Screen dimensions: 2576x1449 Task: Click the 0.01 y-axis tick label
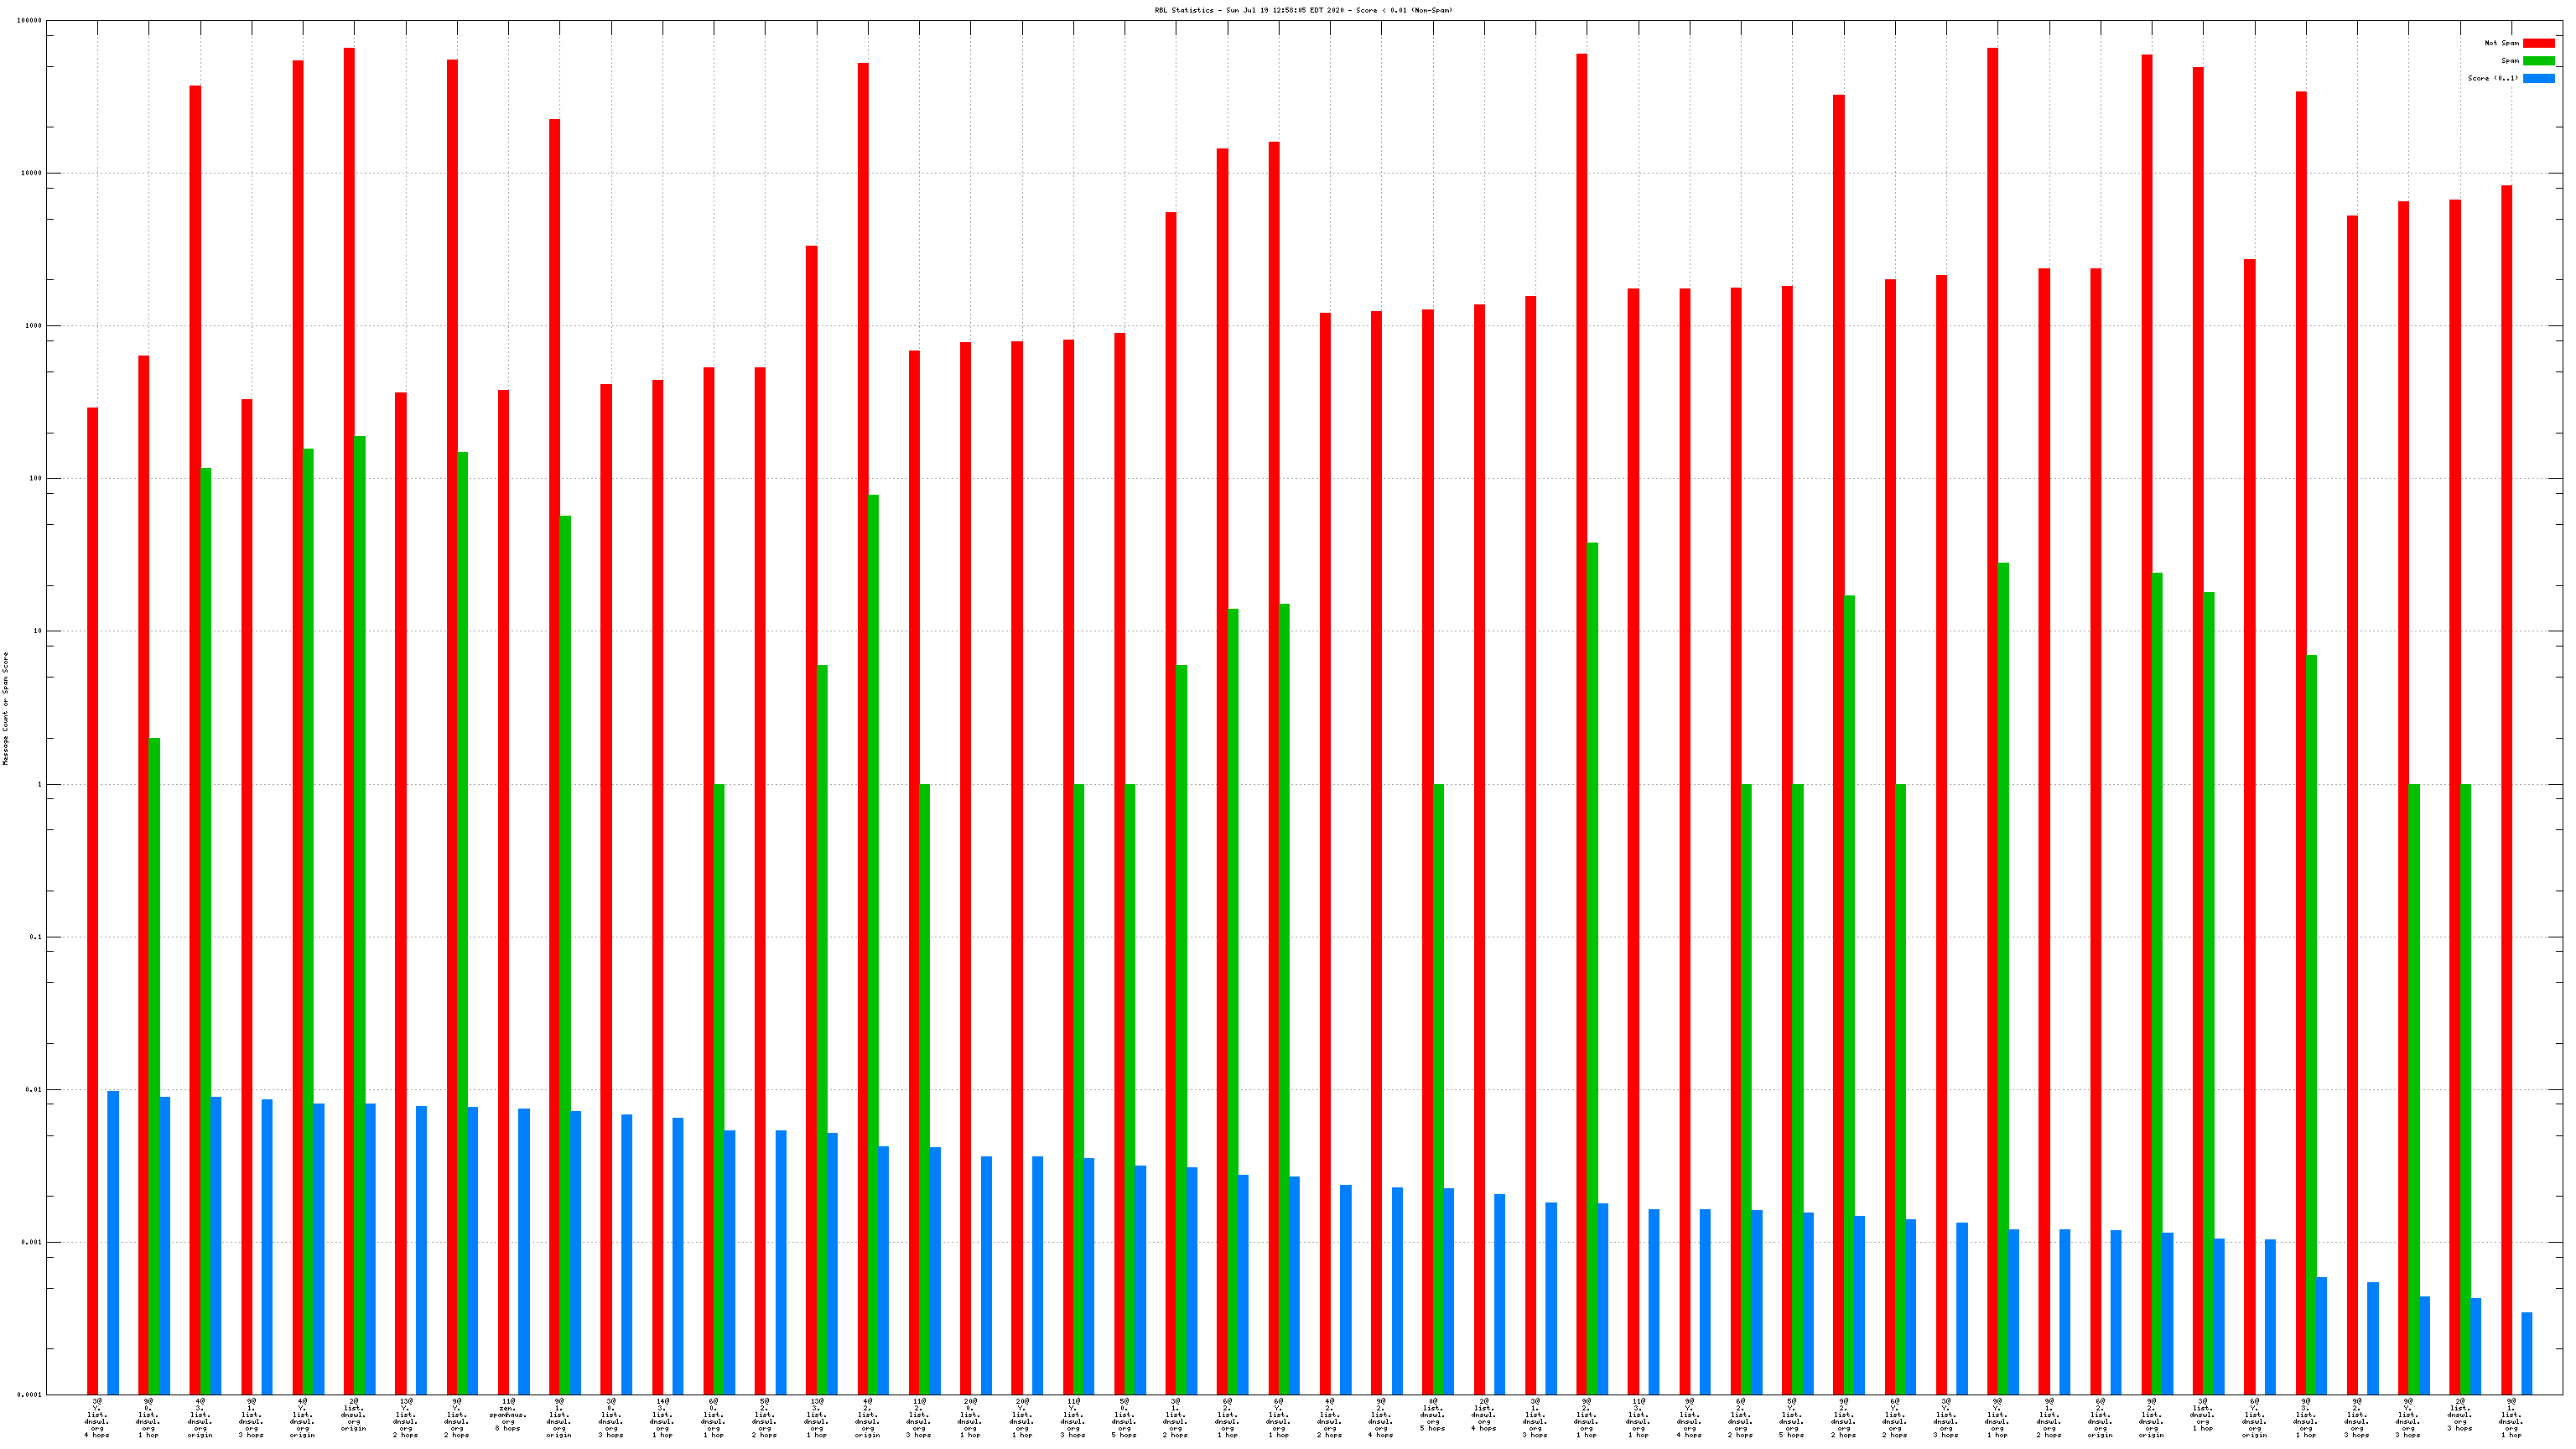[33, 1089]
